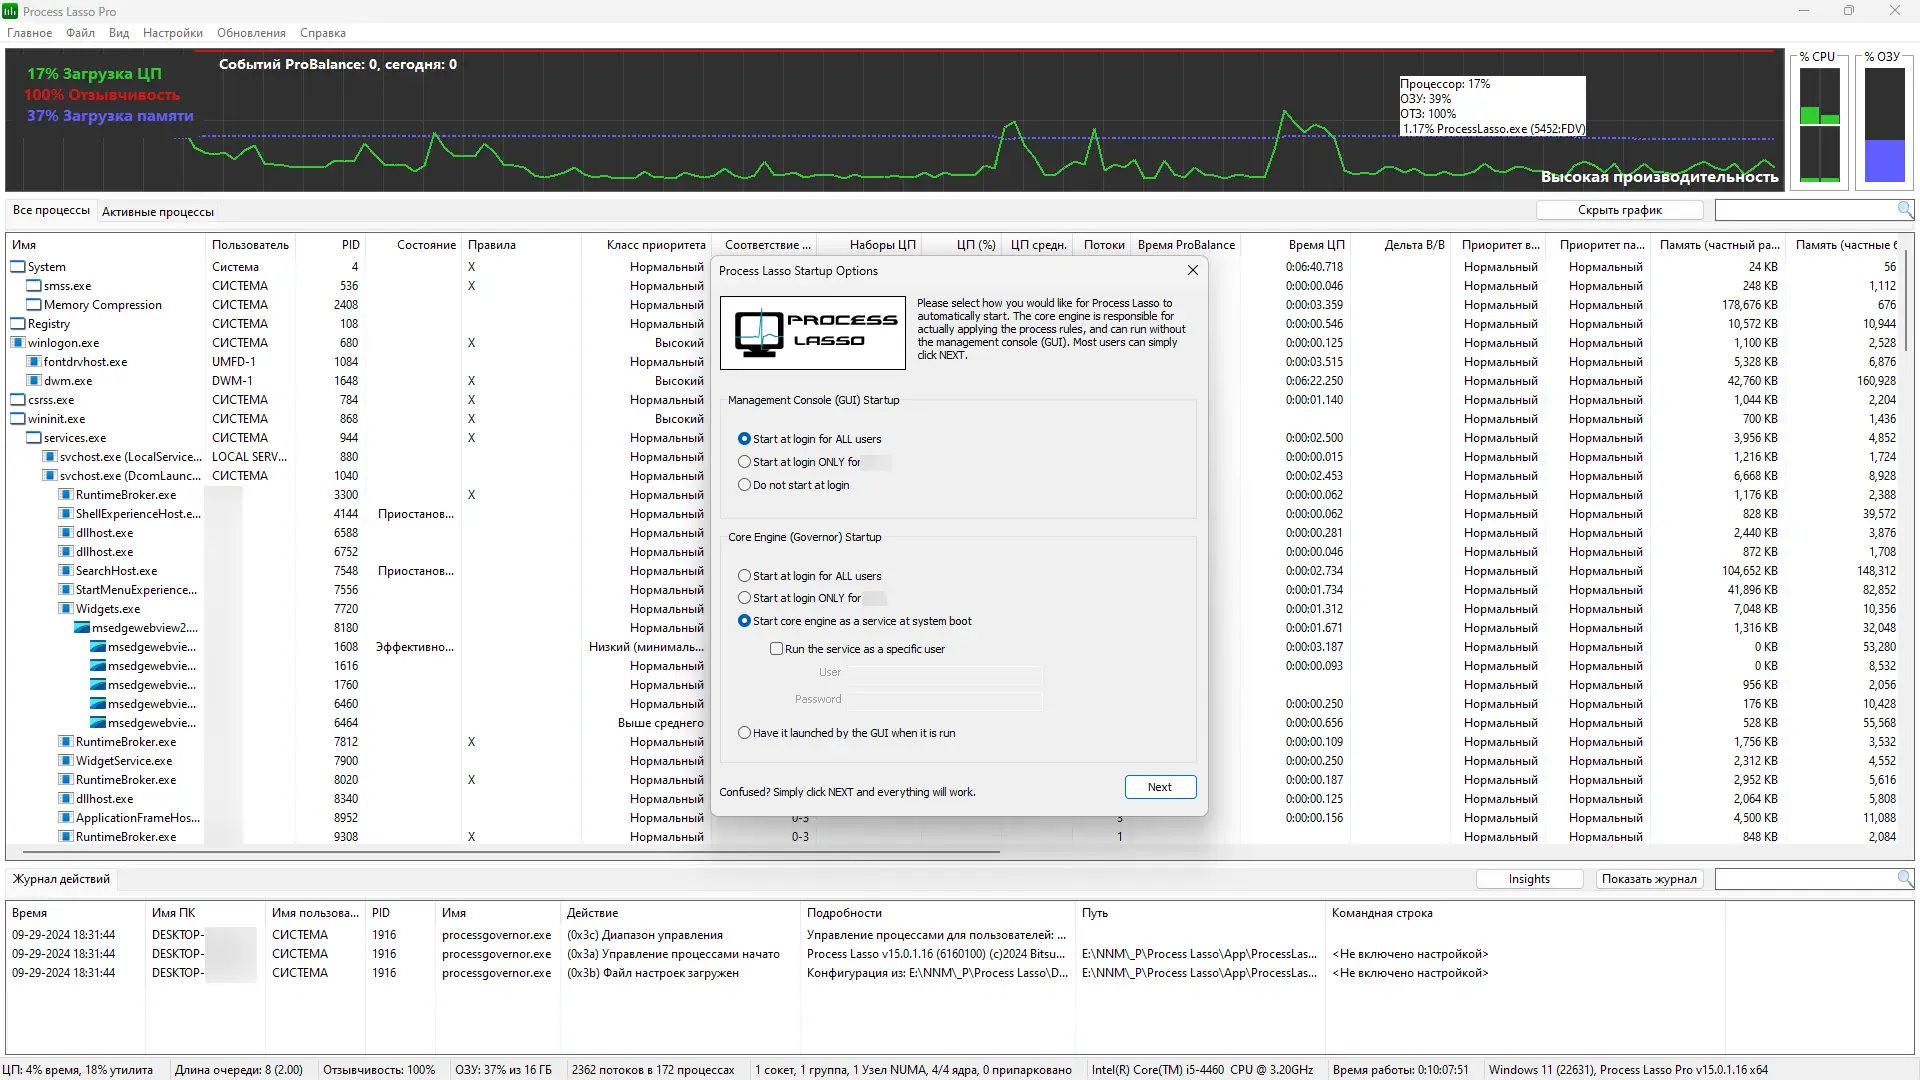The image size is (1920, 1080).
Task: Select GUI 'Do not start at login'
Action: pyautogui.click(x=744, y=485)
